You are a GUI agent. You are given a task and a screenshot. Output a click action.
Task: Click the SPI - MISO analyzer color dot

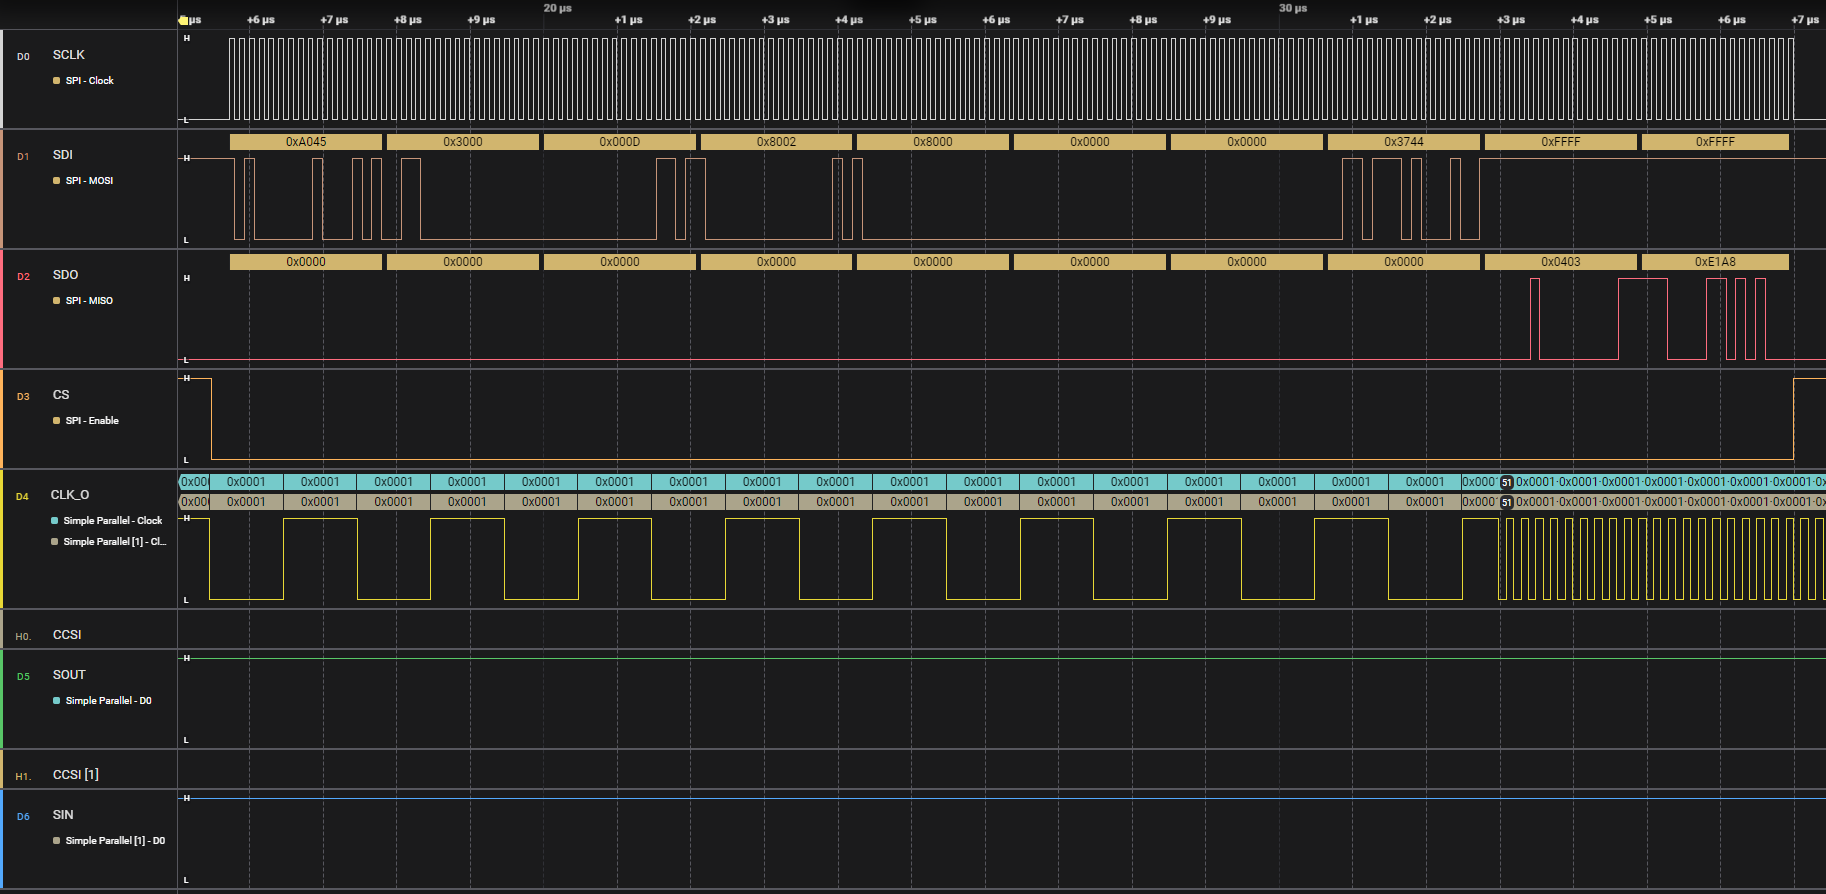[57, 301]
